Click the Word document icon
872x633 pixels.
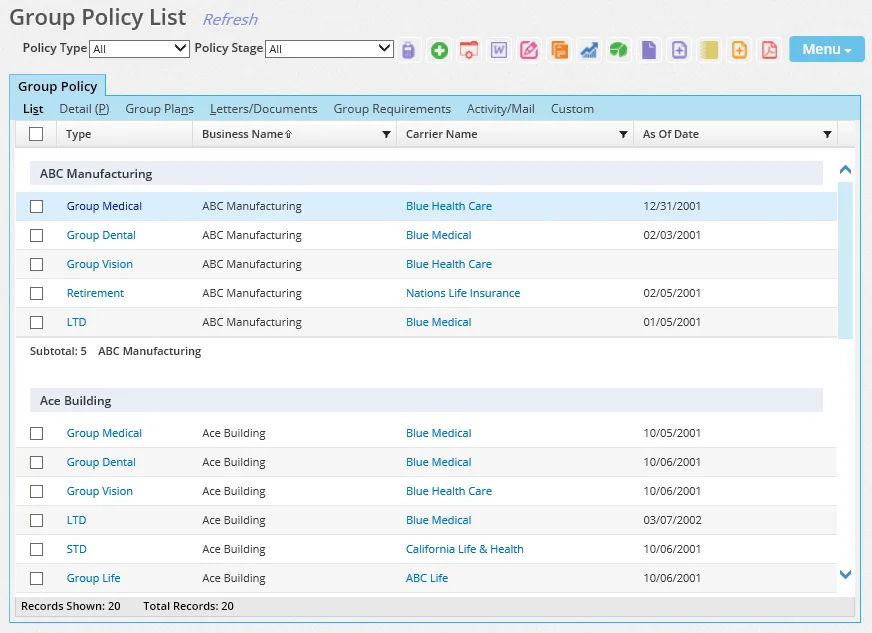coord(499,50)
